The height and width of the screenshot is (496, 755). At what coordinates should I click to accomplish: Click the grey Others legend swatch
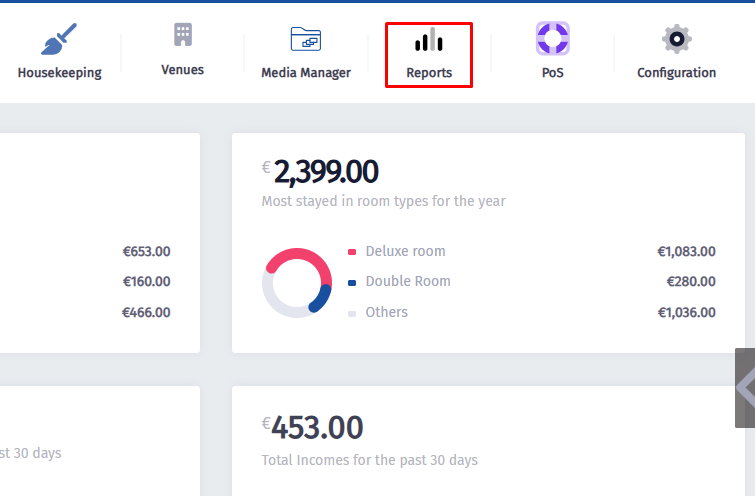point(352,313)
